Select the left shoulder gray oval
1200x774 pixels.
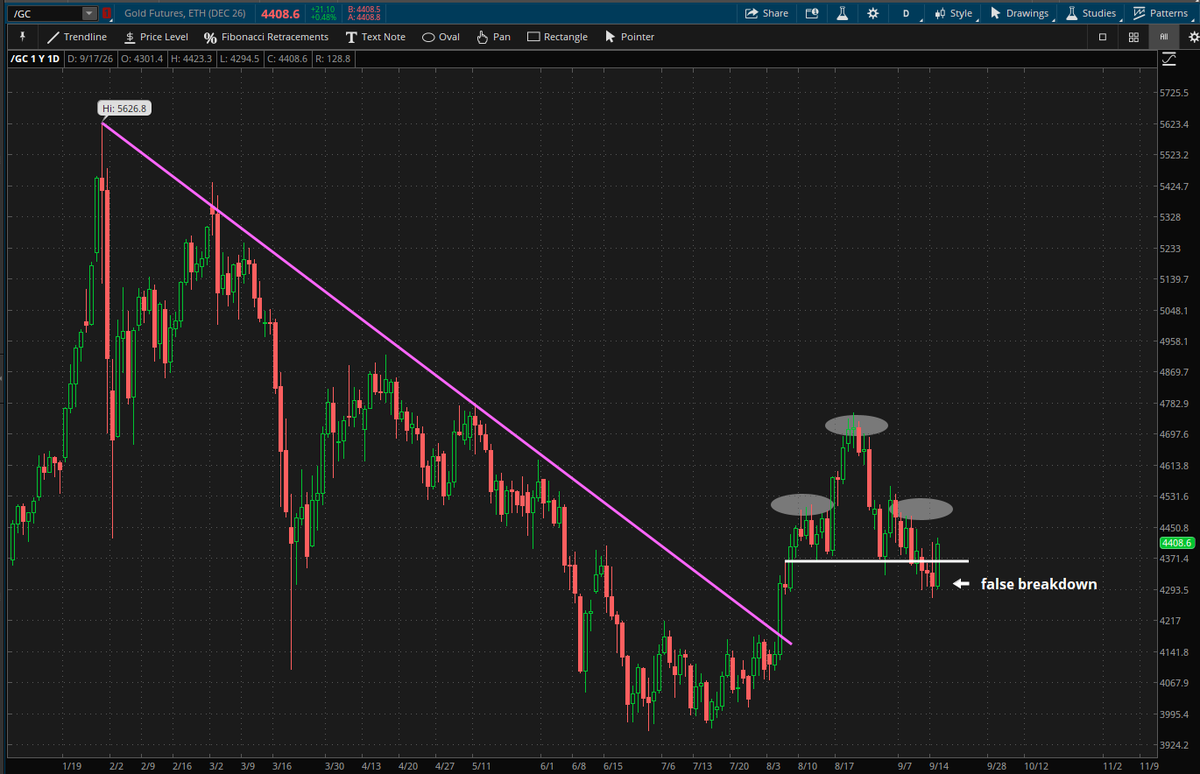coord(802,506)
